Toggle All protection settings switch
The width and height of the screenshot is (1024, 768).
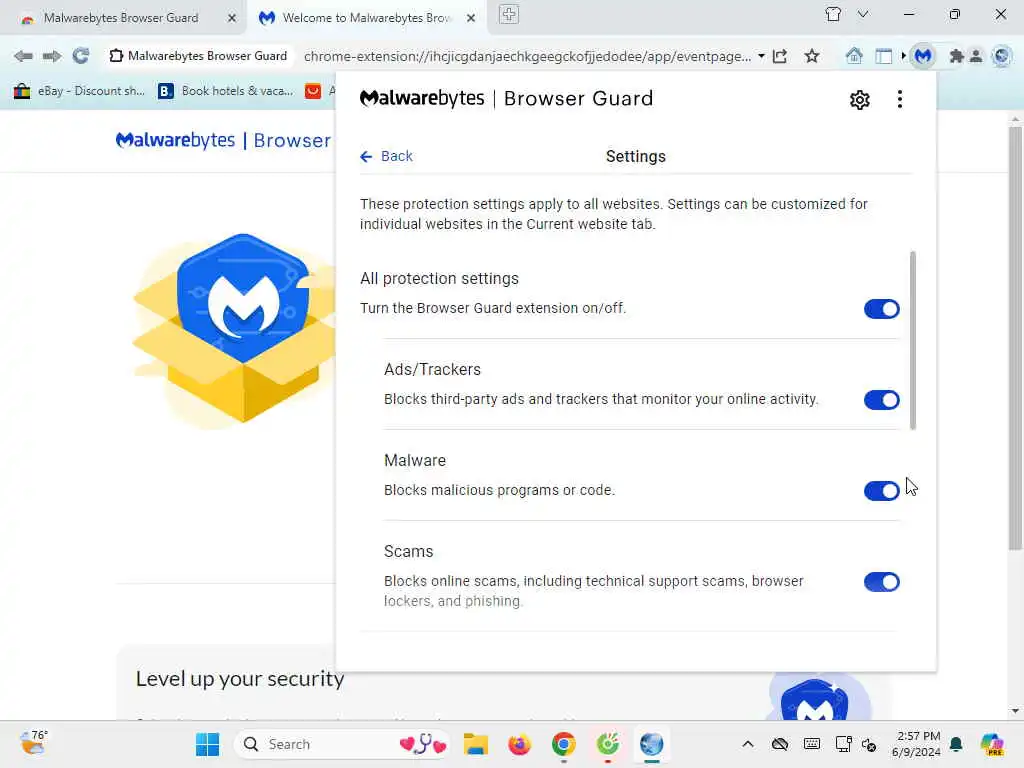(882, 309)
